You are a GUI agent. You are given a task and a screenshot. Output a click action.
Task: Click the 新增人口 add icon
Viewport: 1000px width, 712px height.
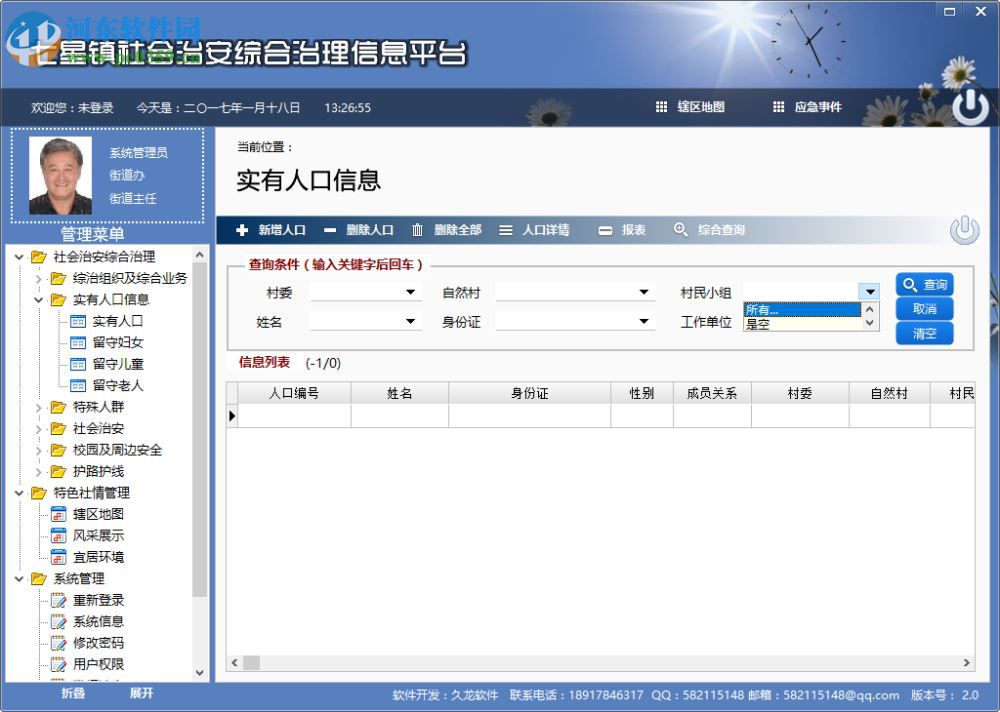(242, 229)
